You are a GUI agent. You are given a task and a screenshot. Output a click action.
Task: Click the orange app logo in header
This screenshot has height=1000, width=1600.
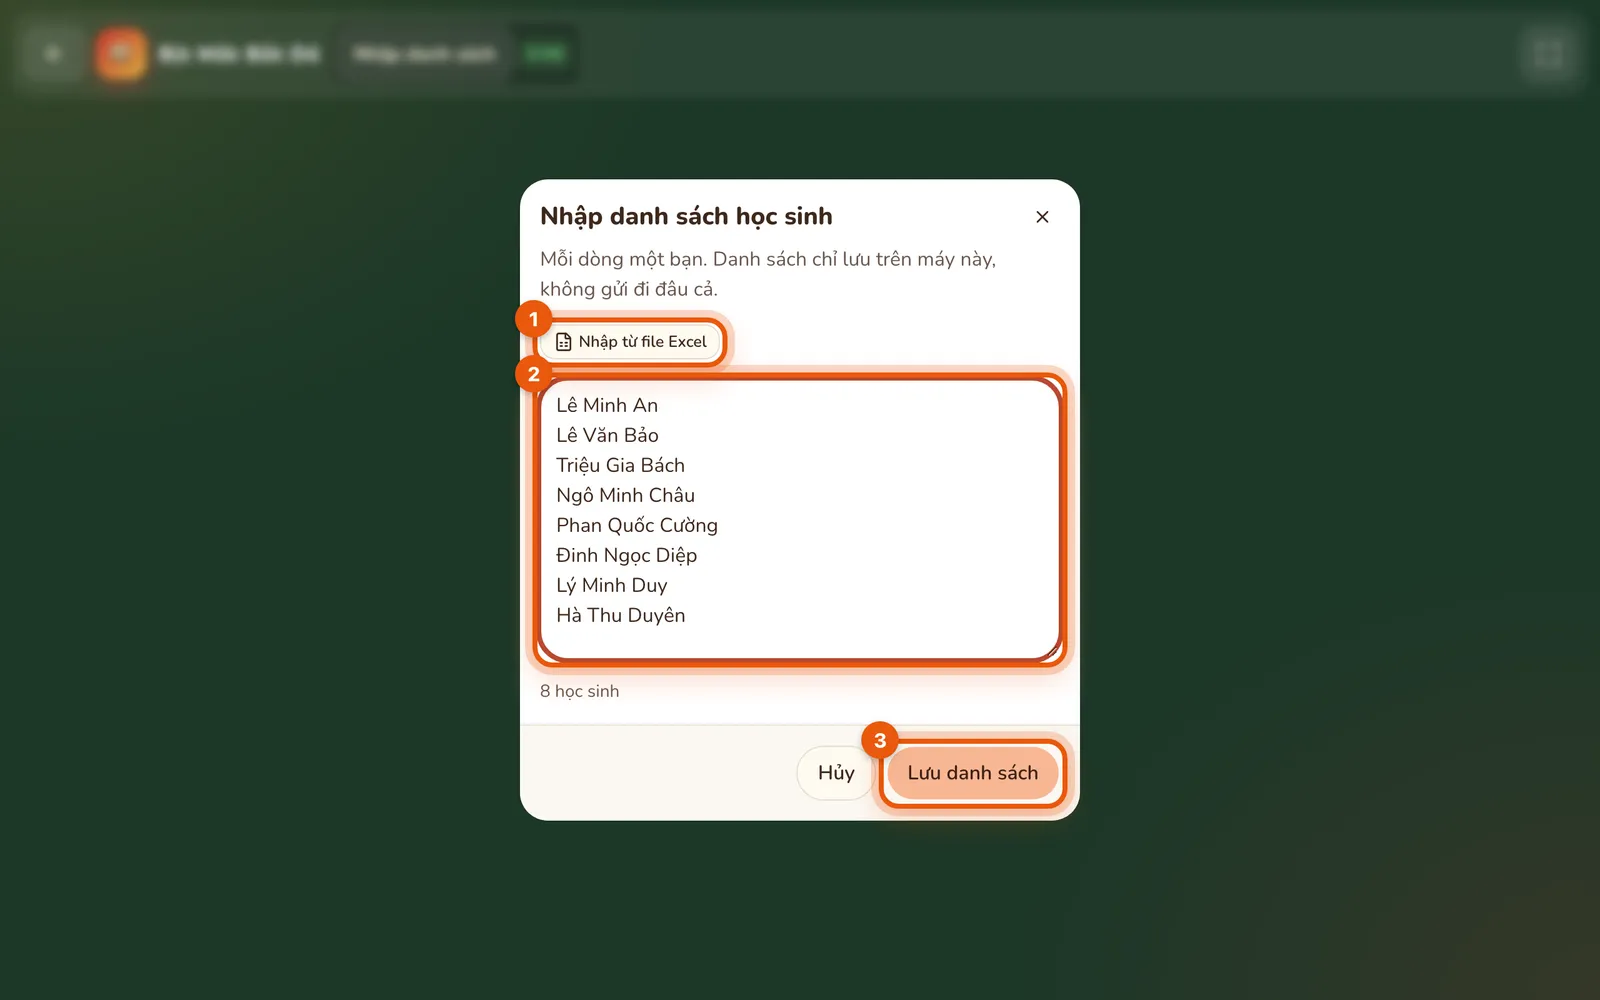coord(121,54)
